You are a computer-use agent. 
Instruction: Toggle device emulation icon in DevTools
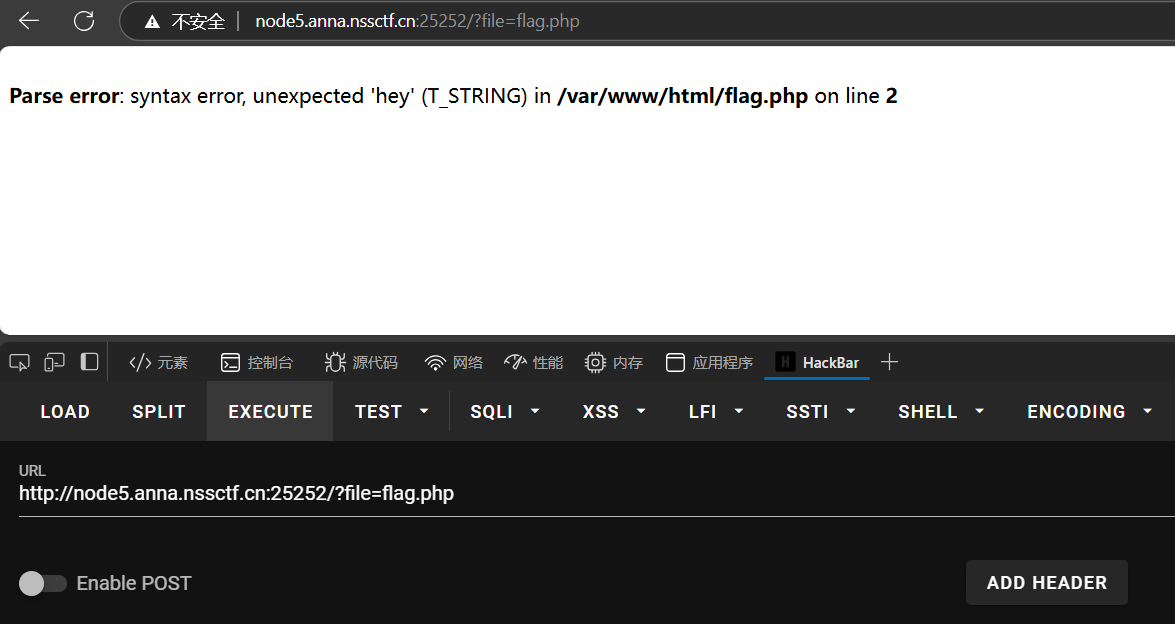pos(55,362)
